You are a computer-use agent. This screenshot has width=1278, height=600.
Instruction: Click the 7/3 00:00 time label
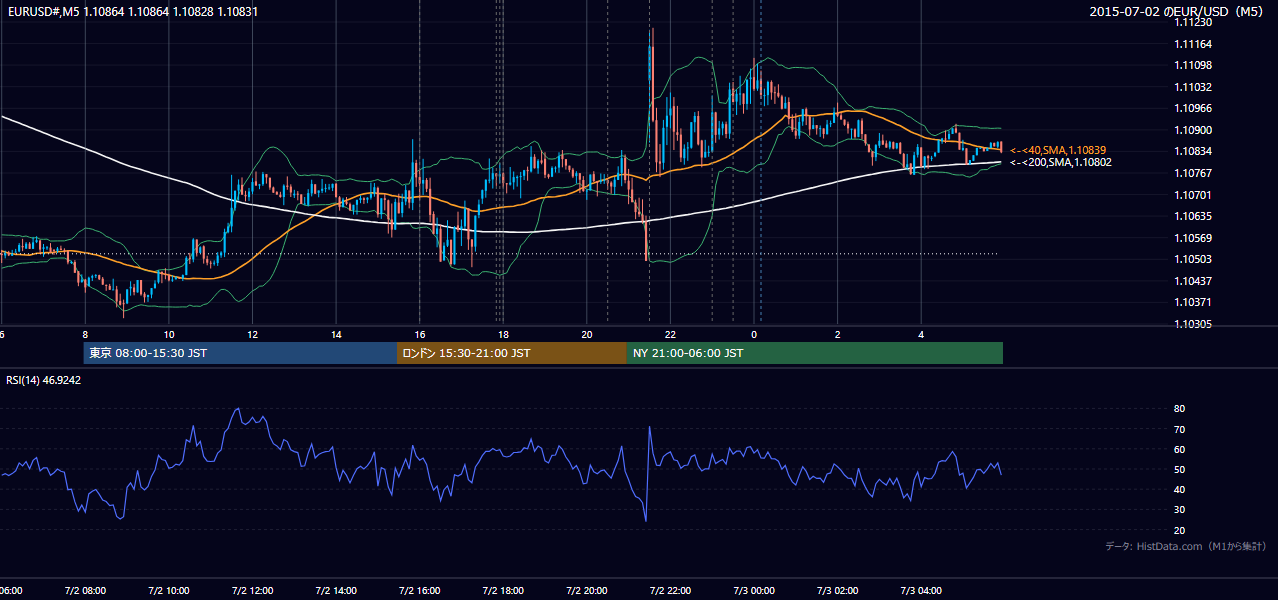coord(754,591)
